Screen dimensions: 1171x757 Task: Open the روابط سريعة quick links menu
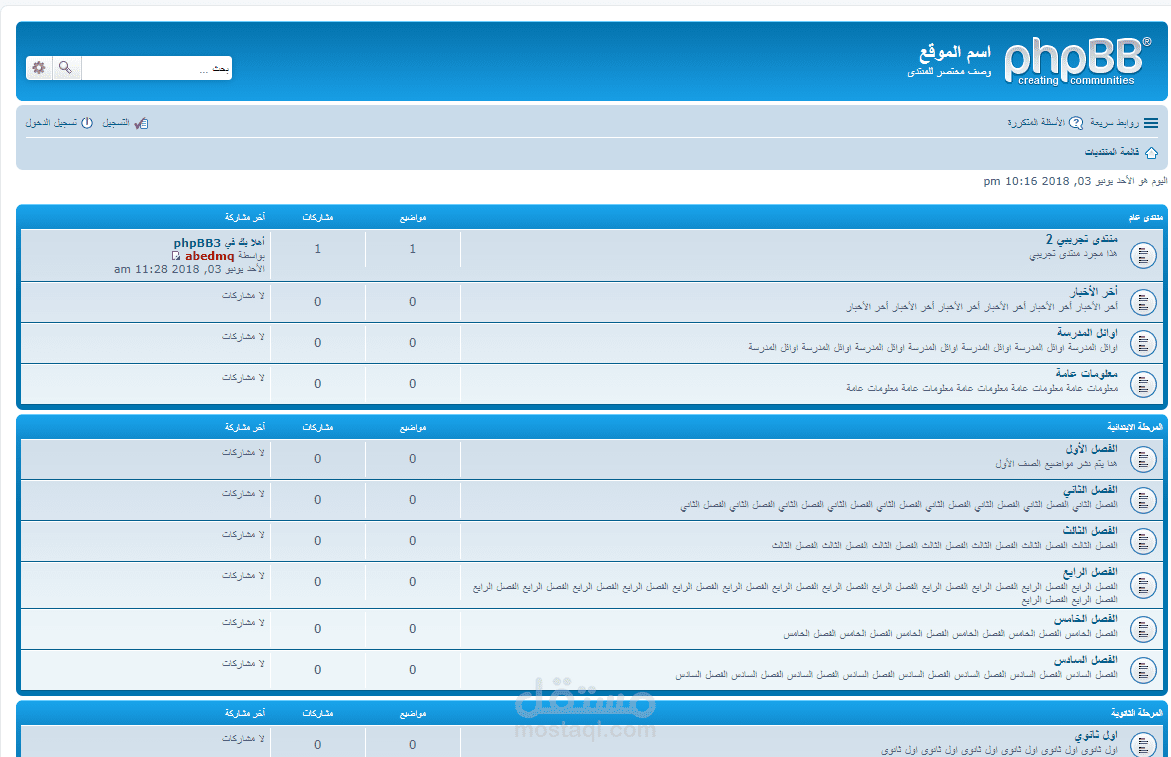point(1113,122)
